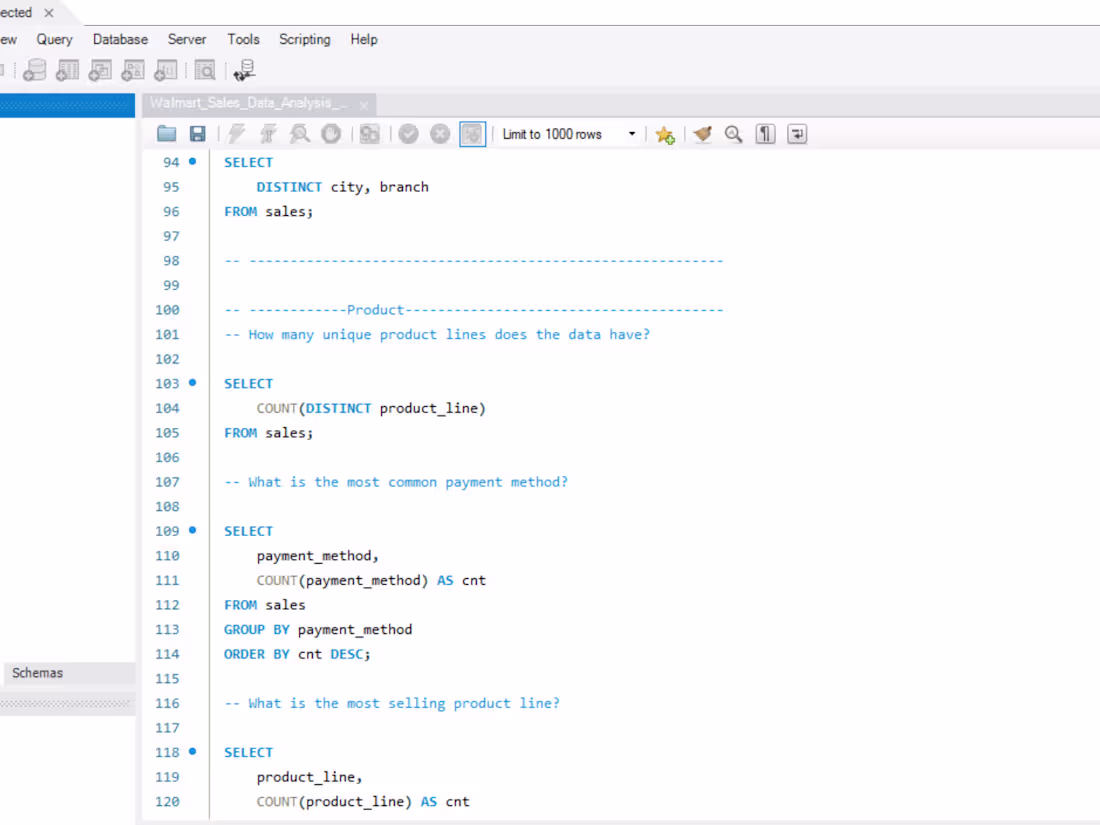Toggle word wrapping in the editor
This screenshot has width=1100, height=825.
tap(797, 133)
